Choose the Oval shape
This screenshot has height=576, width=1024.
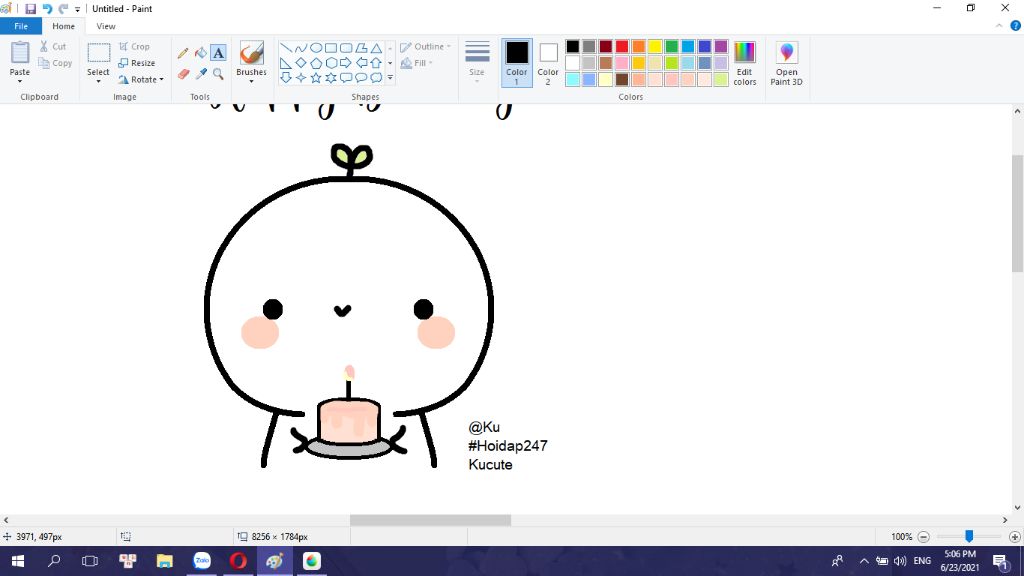click(315, 48)
